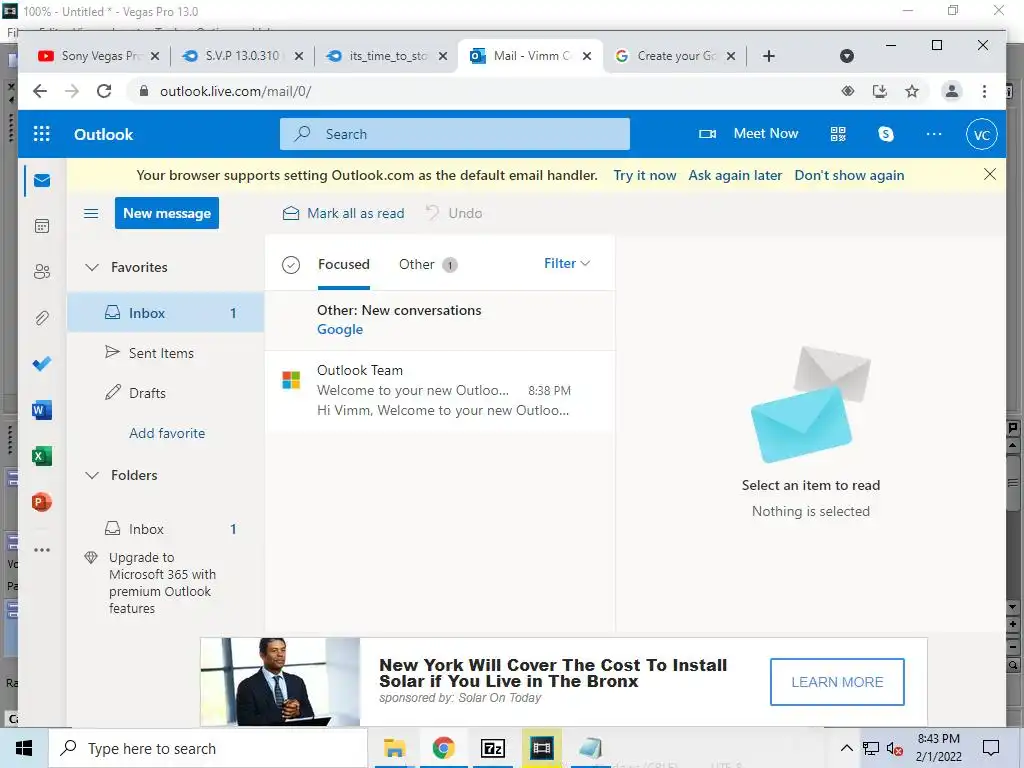
Task: Open Files attachments paperclip icon
Action: [42, 318]
